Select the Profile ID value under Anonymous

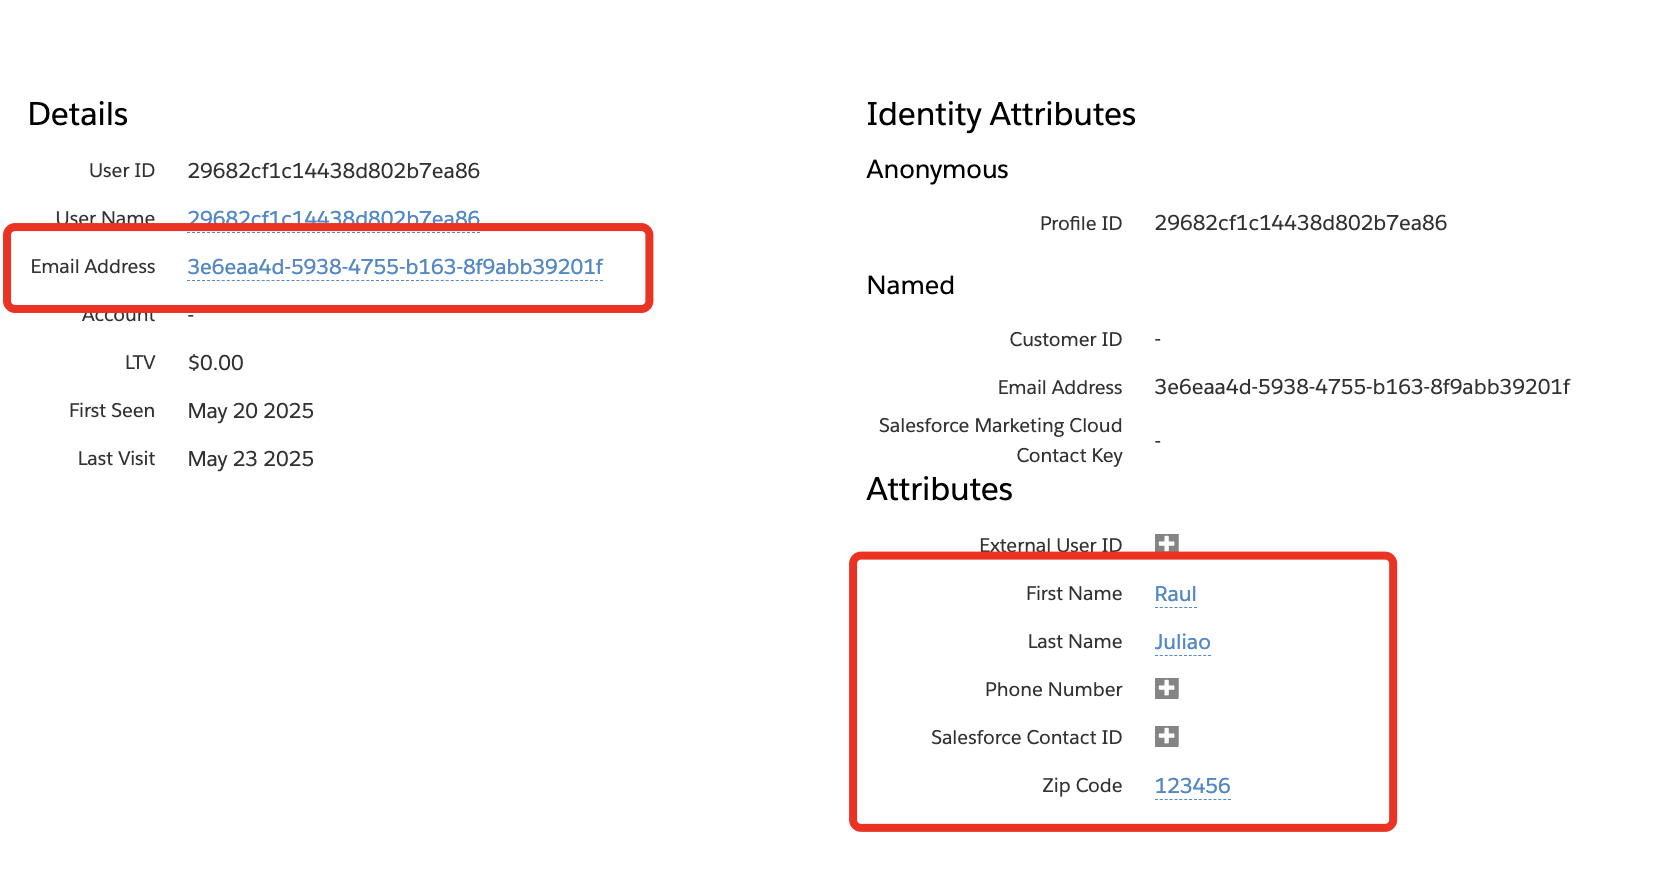tap(1301, 223)
